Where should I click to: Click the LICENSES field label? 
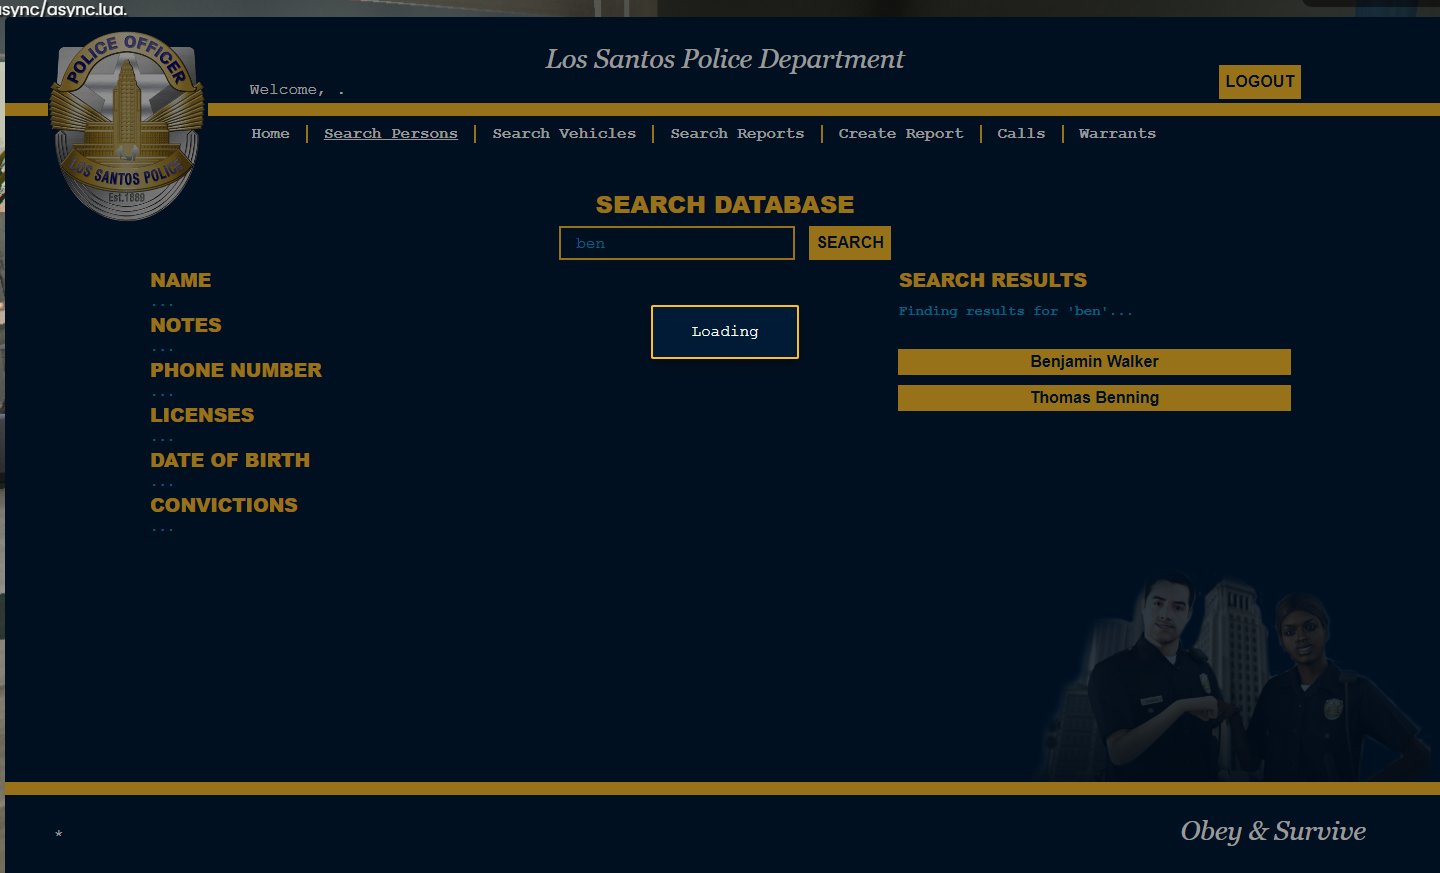(202, 416)
